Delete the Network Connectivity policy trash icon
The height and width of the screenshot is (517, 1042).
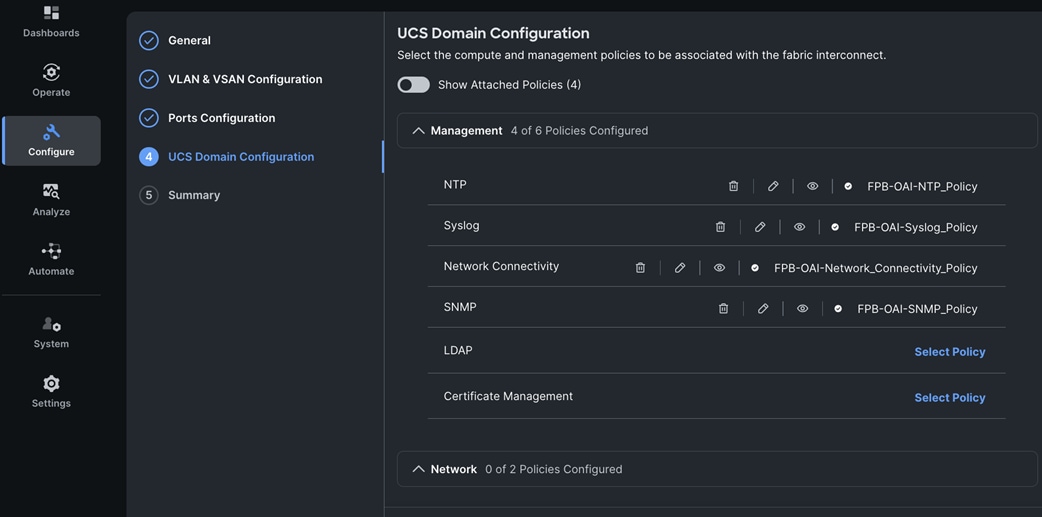641,267
